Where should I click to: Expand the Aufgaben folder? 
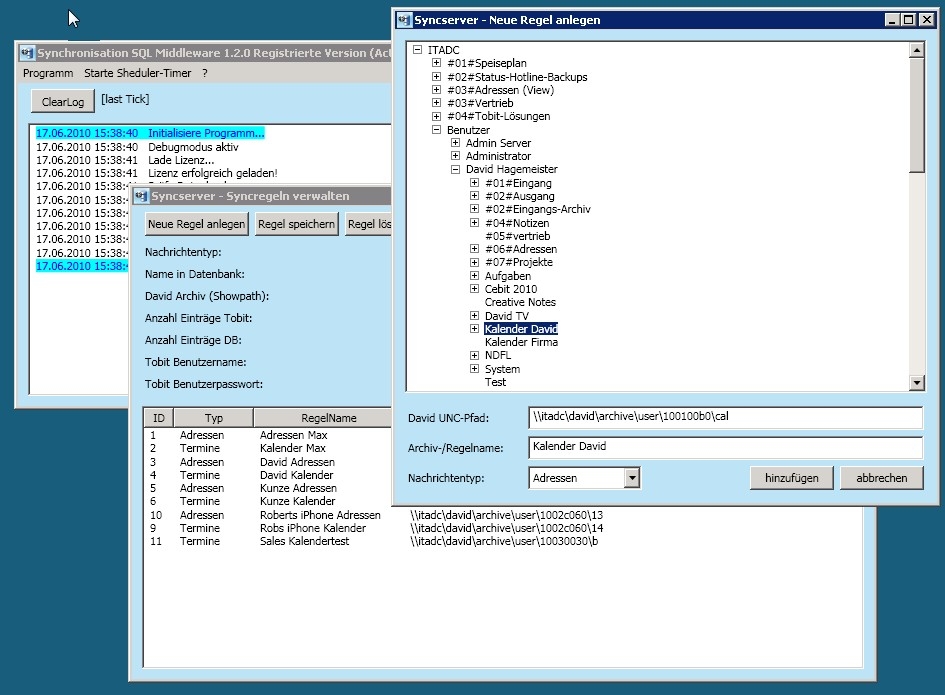474,275
